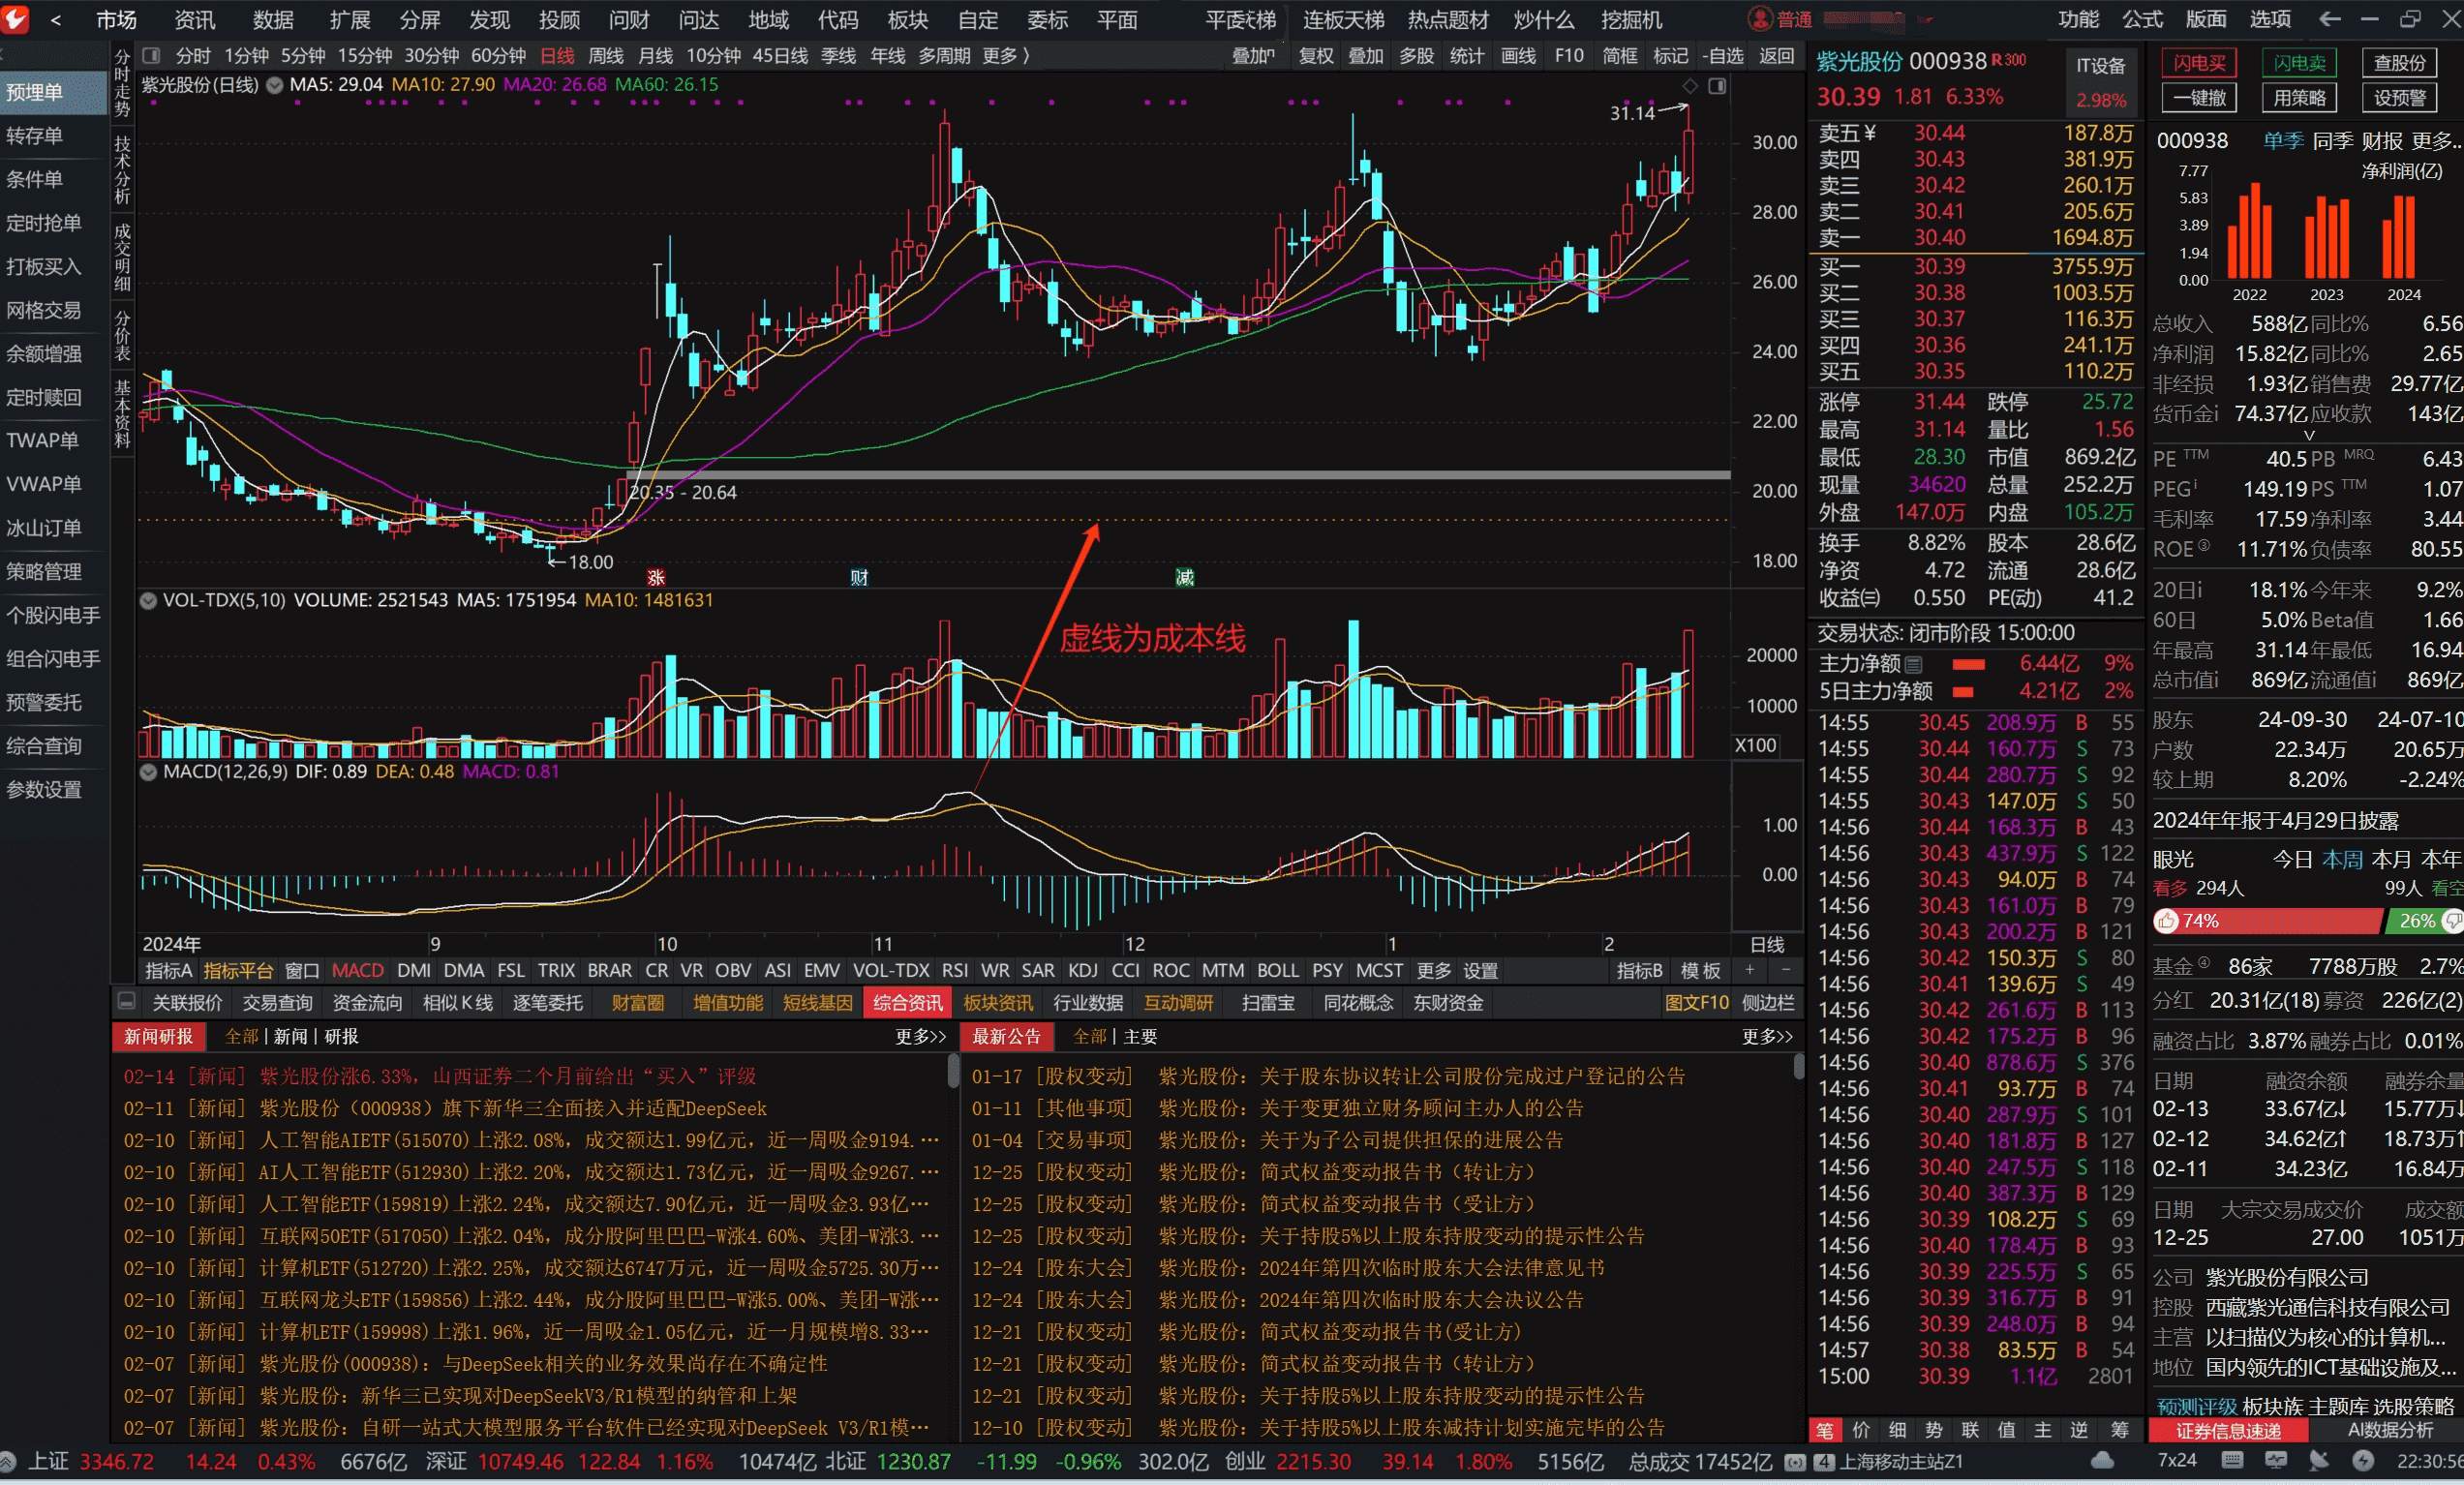
Task: Click the back arrow icon in title bar
Action: tap(2329, 19)
